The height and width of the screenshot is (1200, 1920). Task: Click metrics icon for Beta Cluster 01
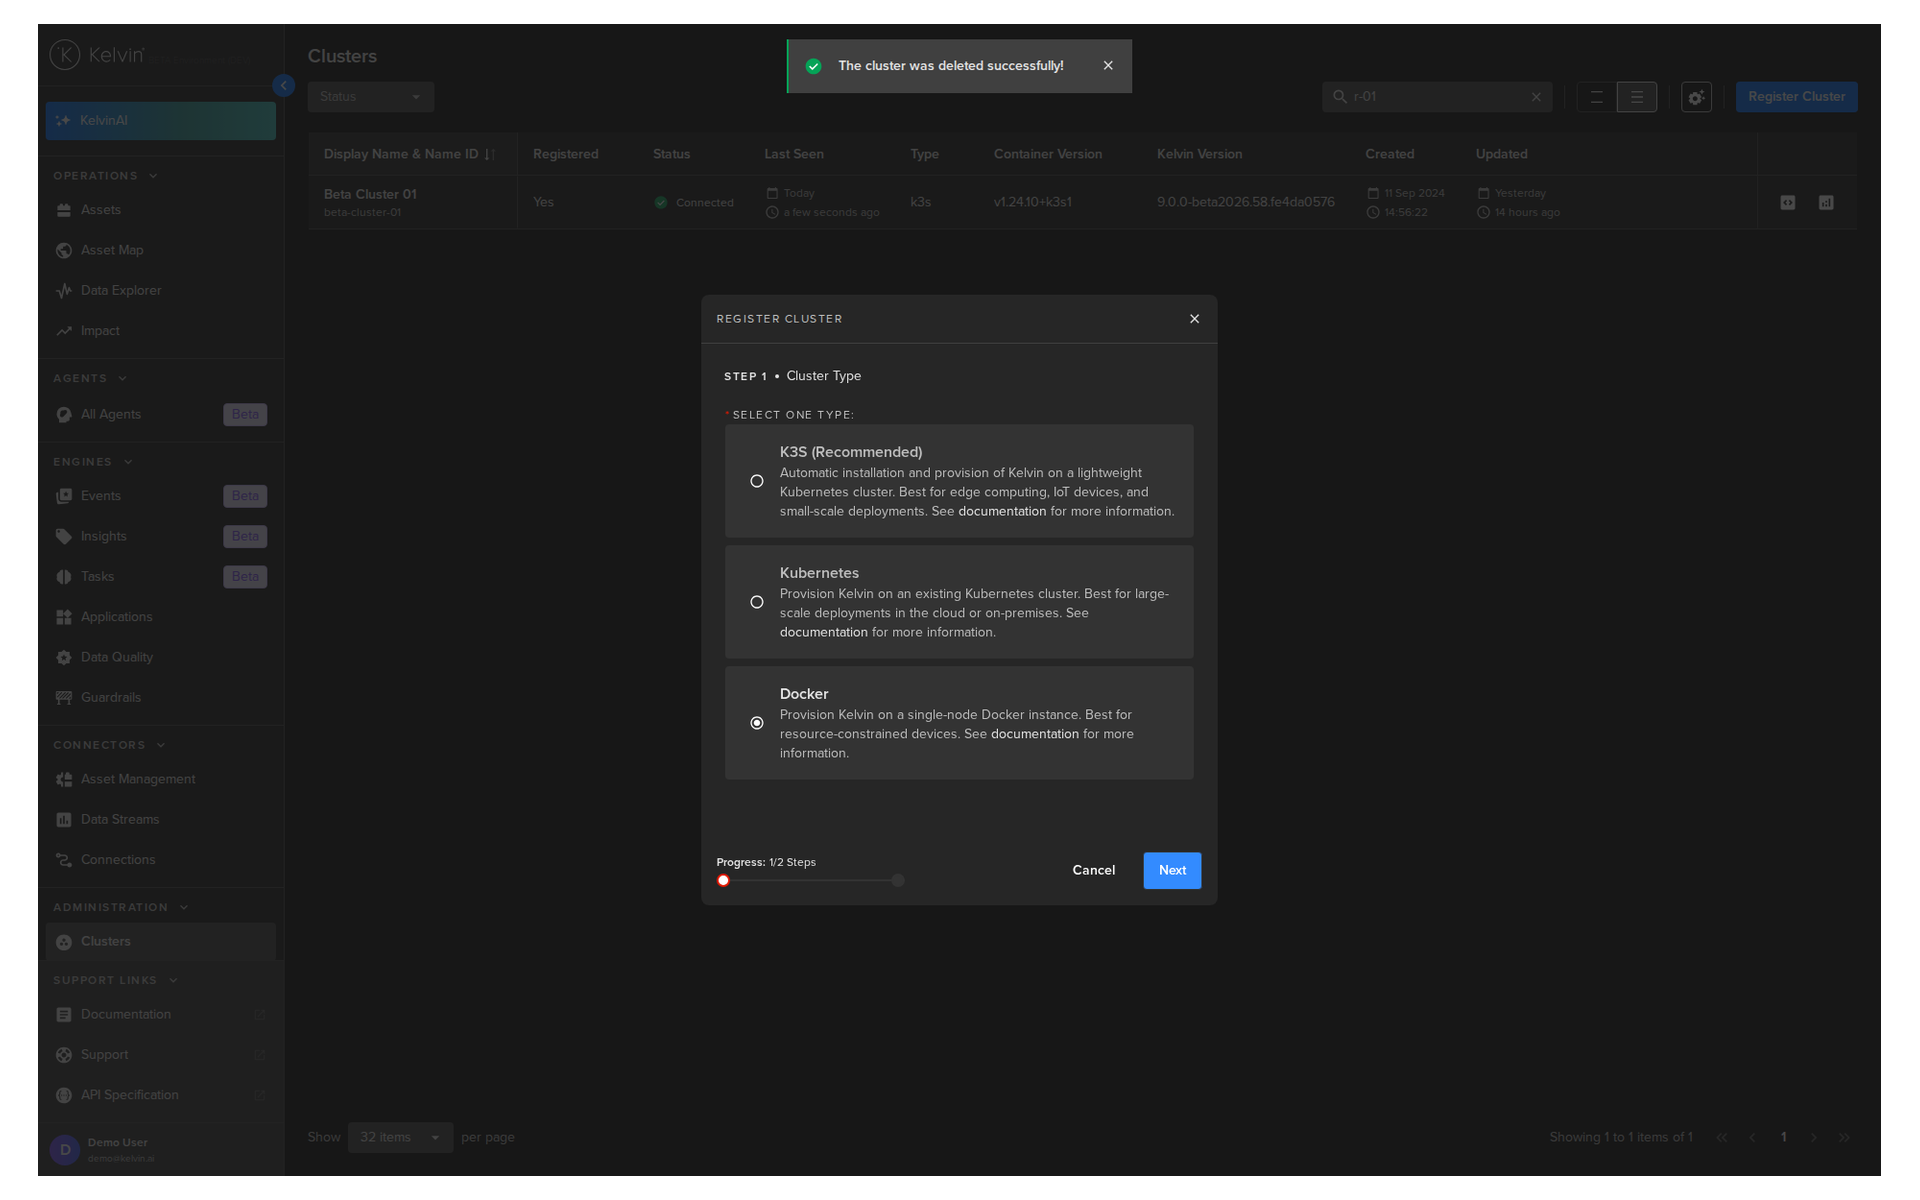(x=1826, y=203)
